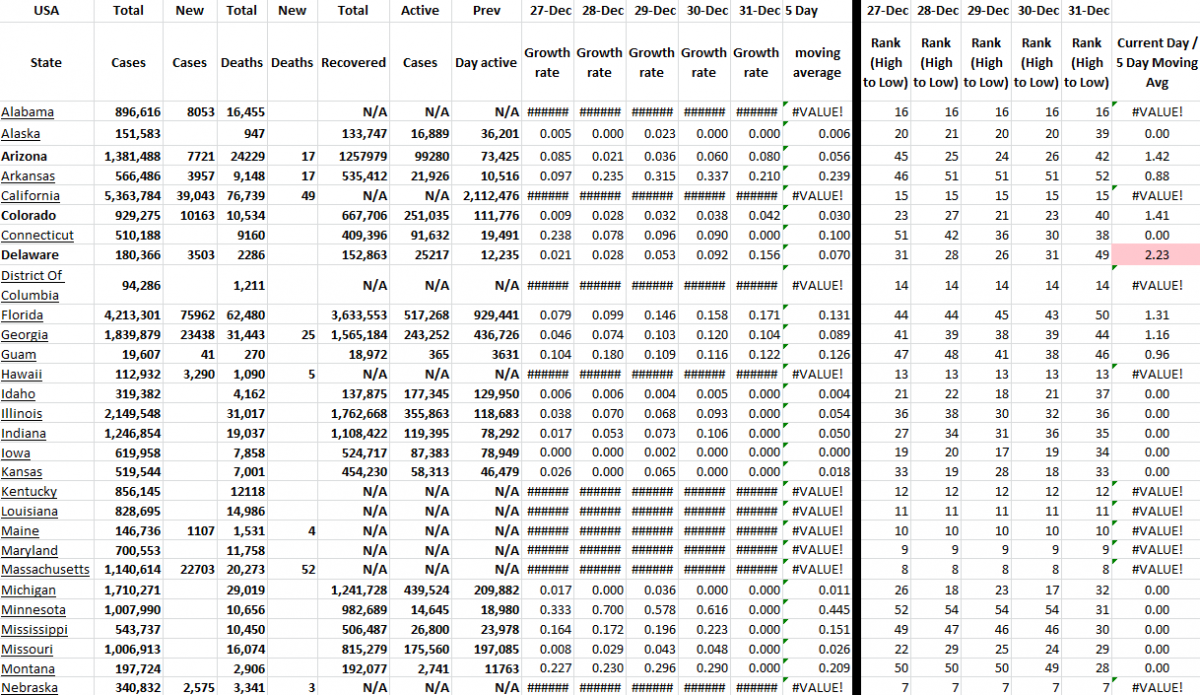Screen dimensions: 1200x695
Task: Open the California state link
Action: click(32, 195)
